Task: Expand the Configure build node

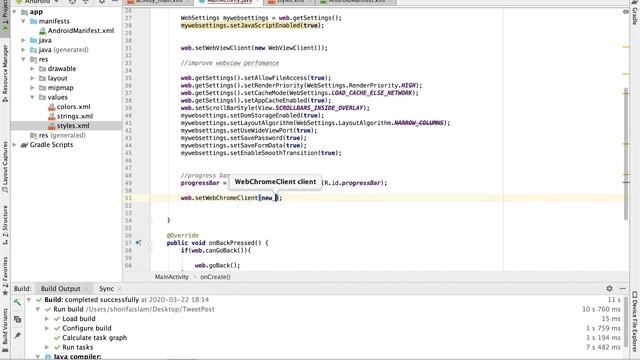Action: point(47,329)
